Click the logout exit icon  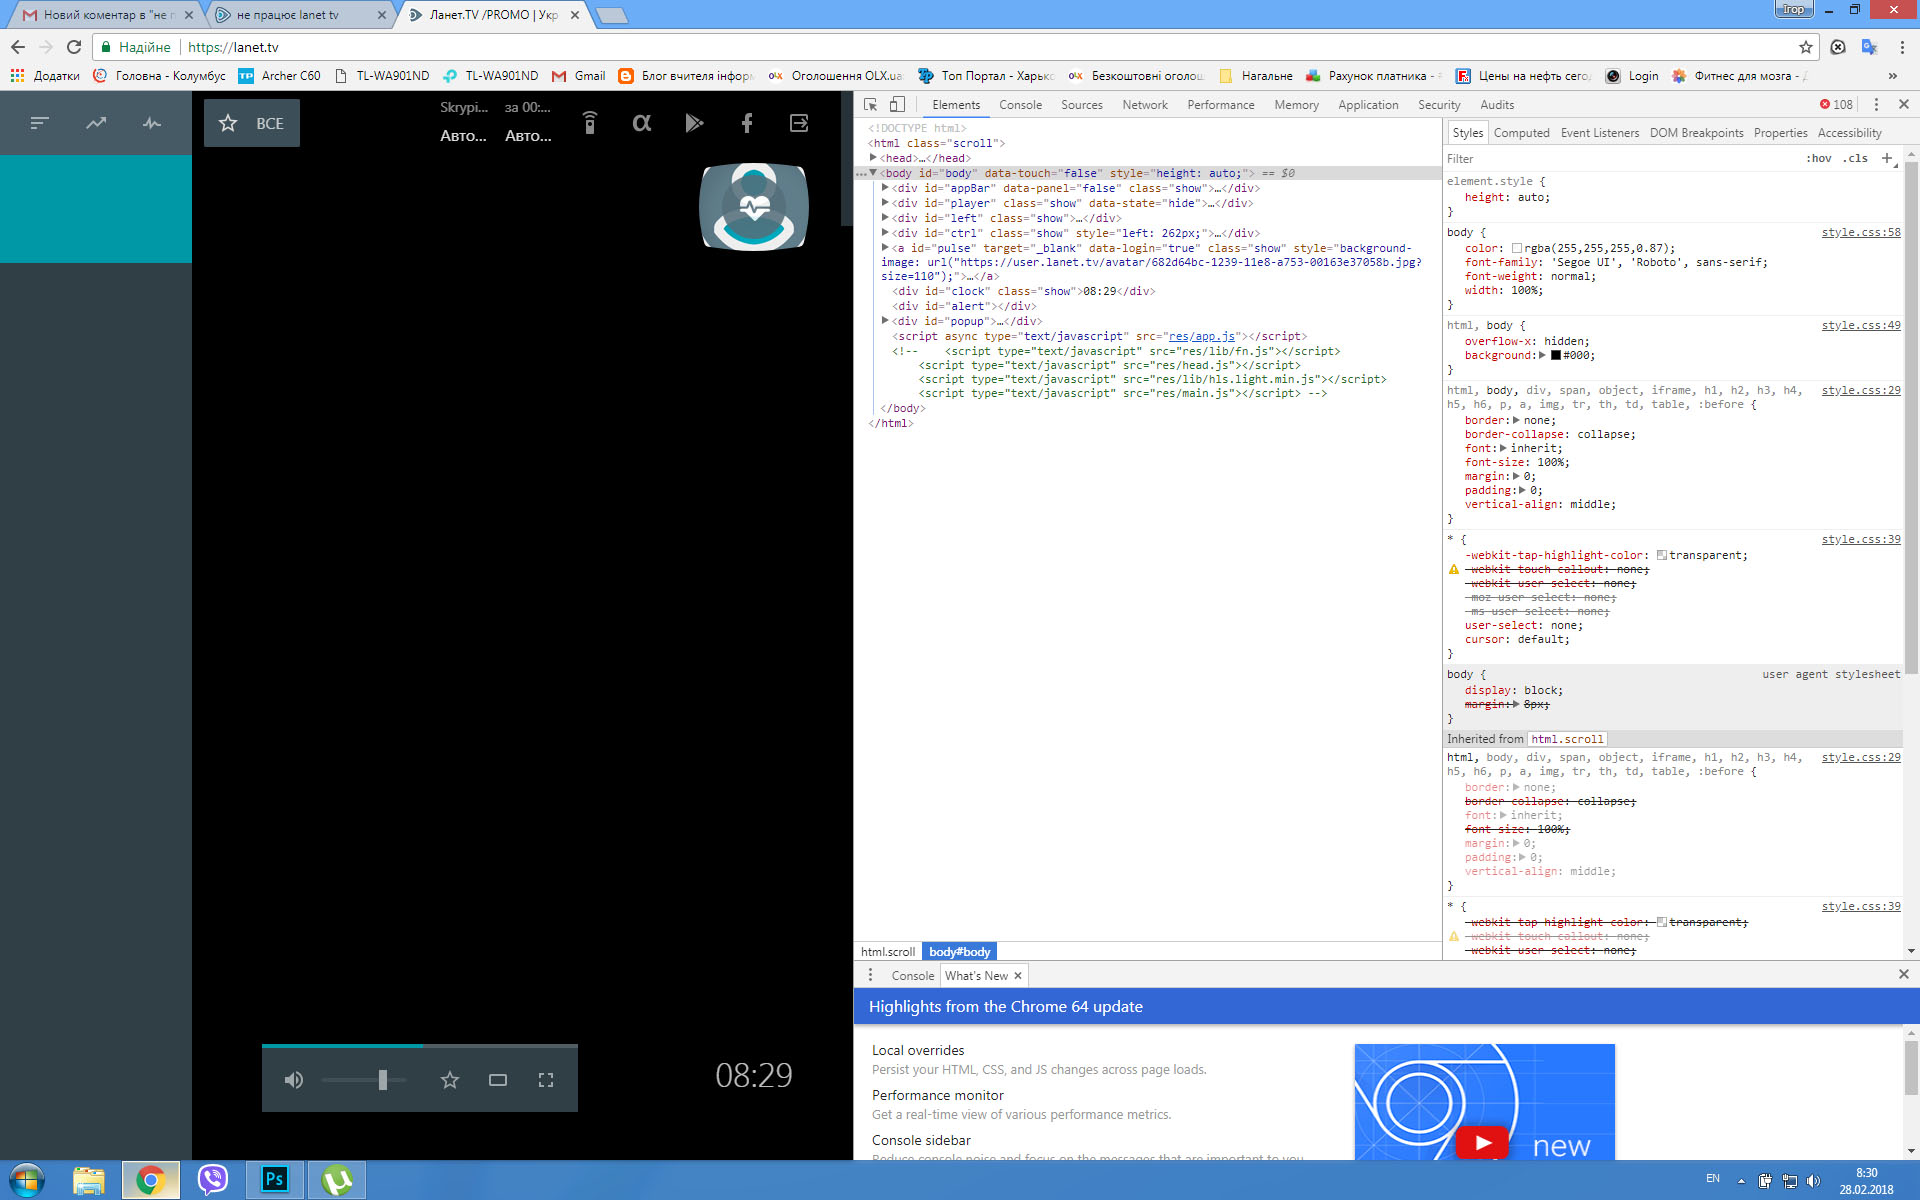click(799, 123)
